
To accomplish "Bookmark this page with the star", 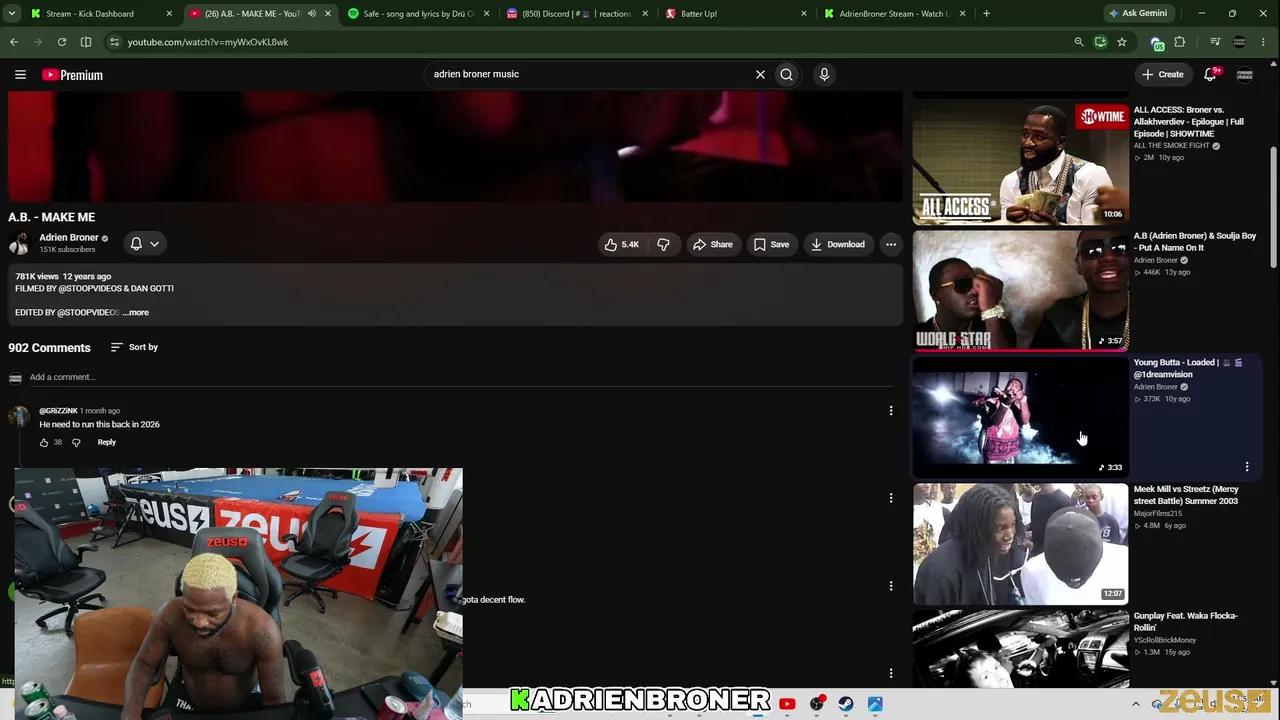I will point(1122,42).
